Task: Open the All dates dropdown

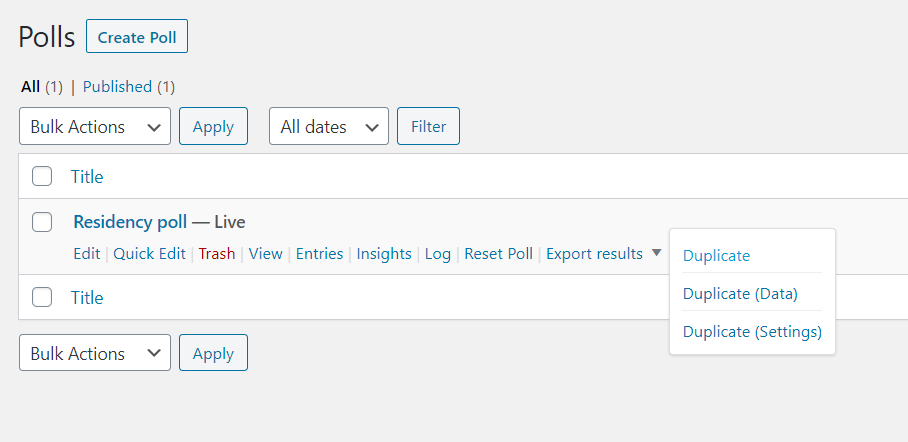Action: tap(329, 126)
